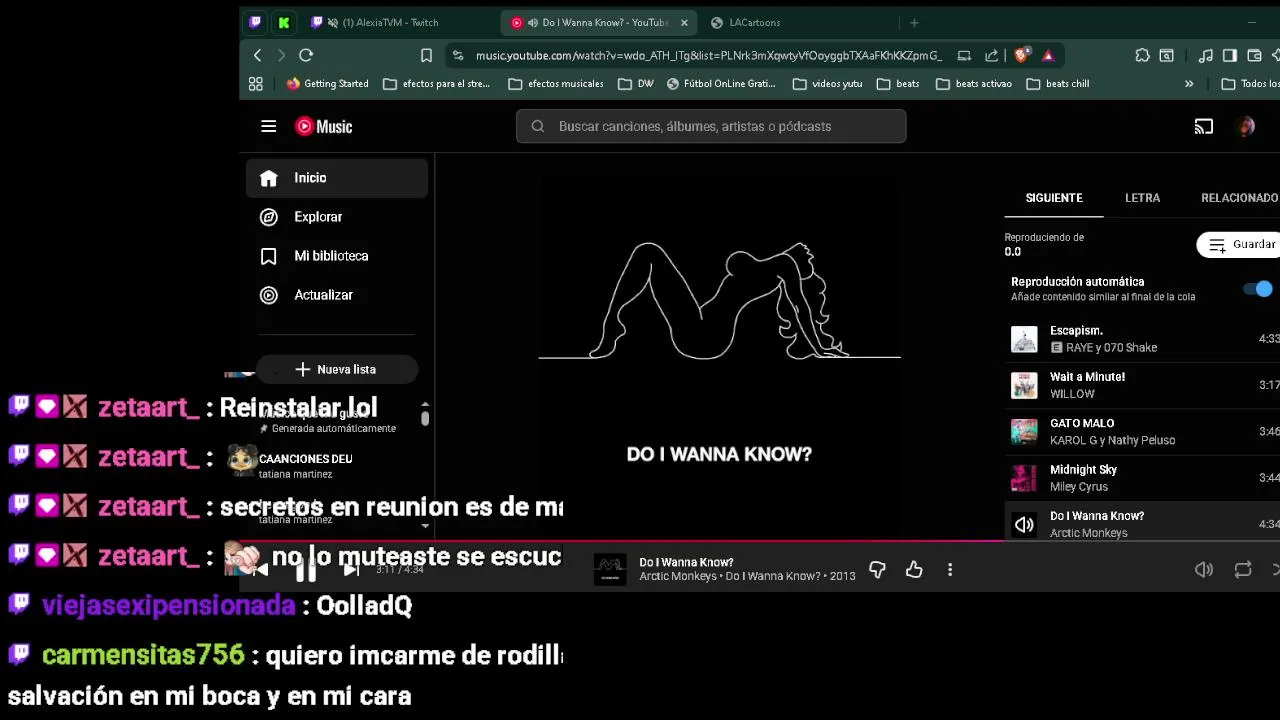Open the account avatar menu
This screenshot has height=720, width=1280.
(1246, 126)
